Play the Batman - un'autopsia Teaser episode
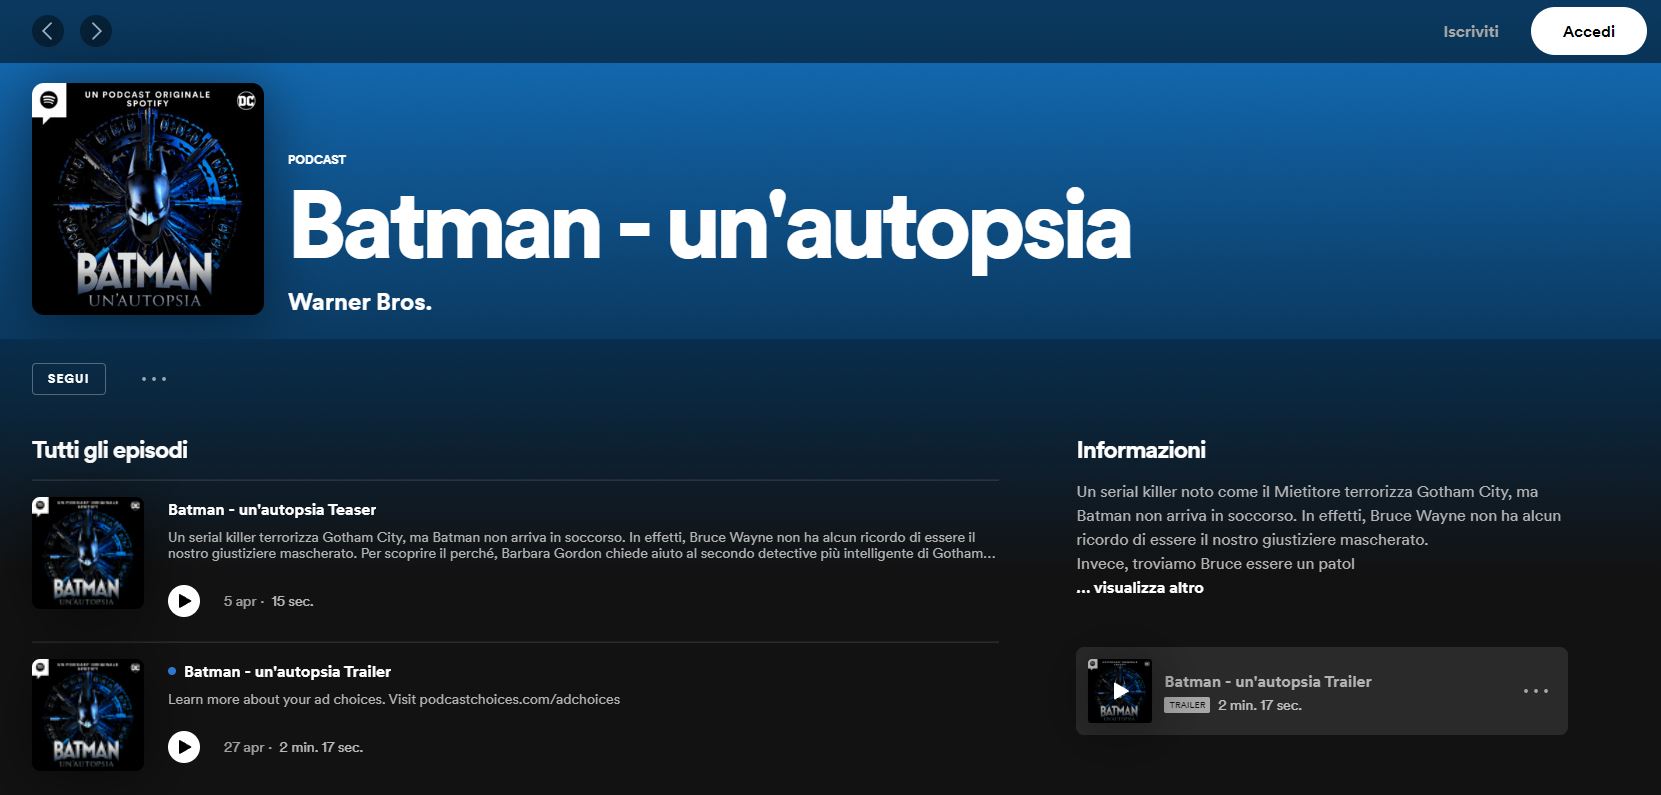 coord(184,601)
